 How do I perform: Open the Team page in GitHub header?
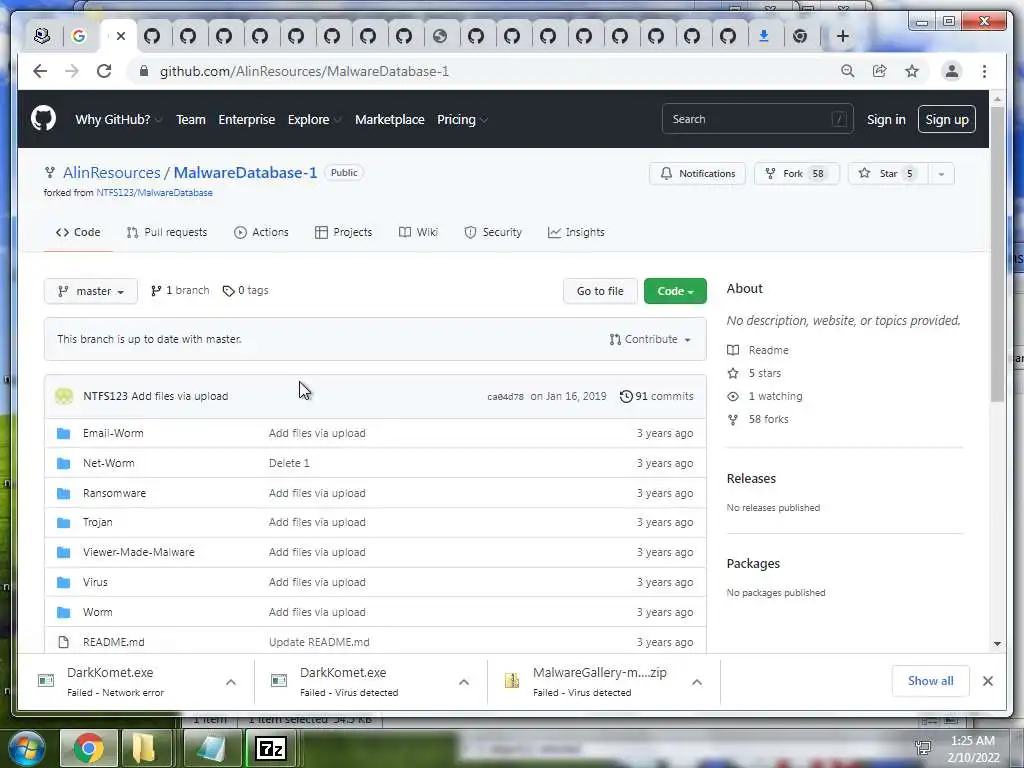191,120
